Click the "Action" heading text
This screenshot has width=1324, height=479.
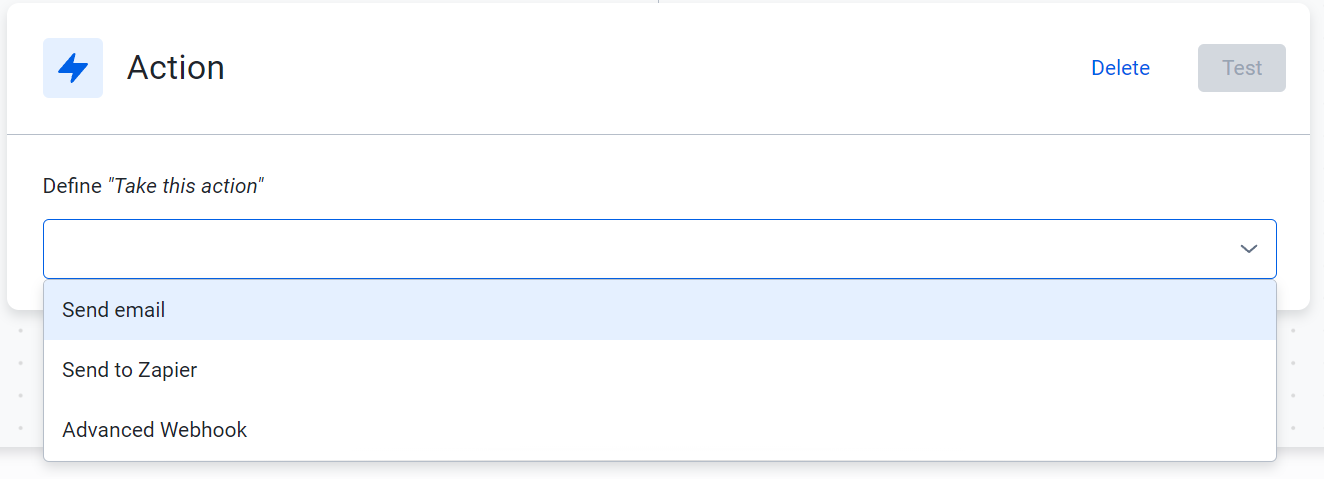(176, 68)
